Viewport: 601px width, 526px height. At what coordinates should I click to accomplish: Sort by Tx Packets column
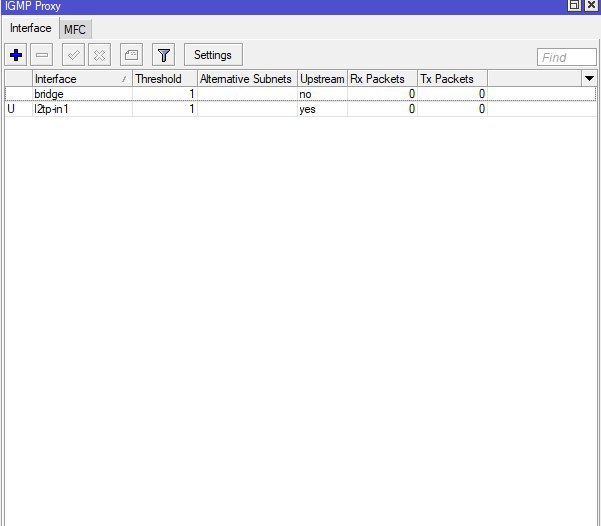tap(452, 79)
